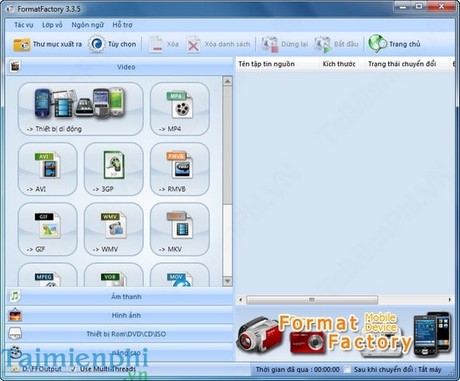Toggle the Use Multi-Threads checkbox
Viewport: 460px width, 381px height.
pos(73,369)
